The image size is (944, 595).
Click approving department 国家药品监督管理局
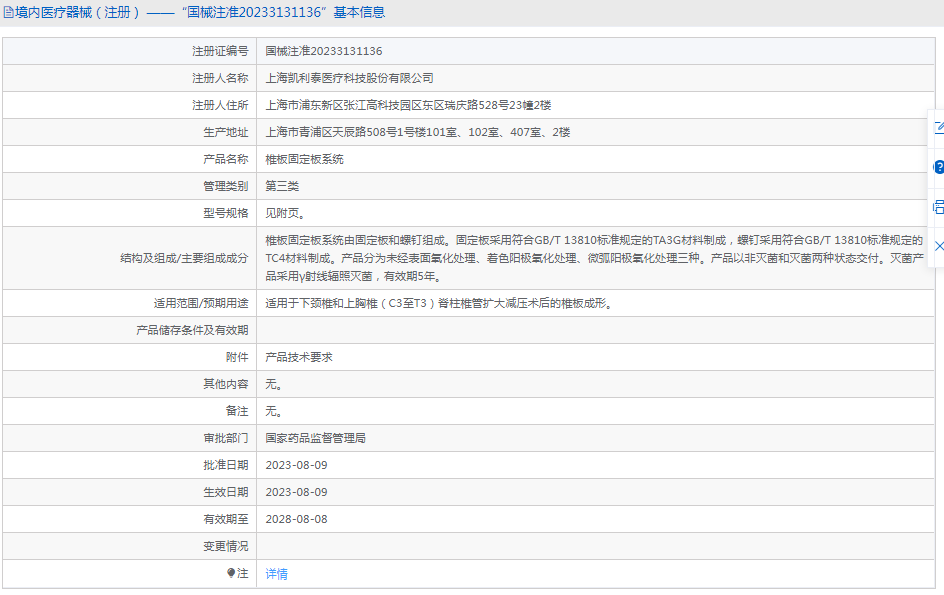pos(315,438)
